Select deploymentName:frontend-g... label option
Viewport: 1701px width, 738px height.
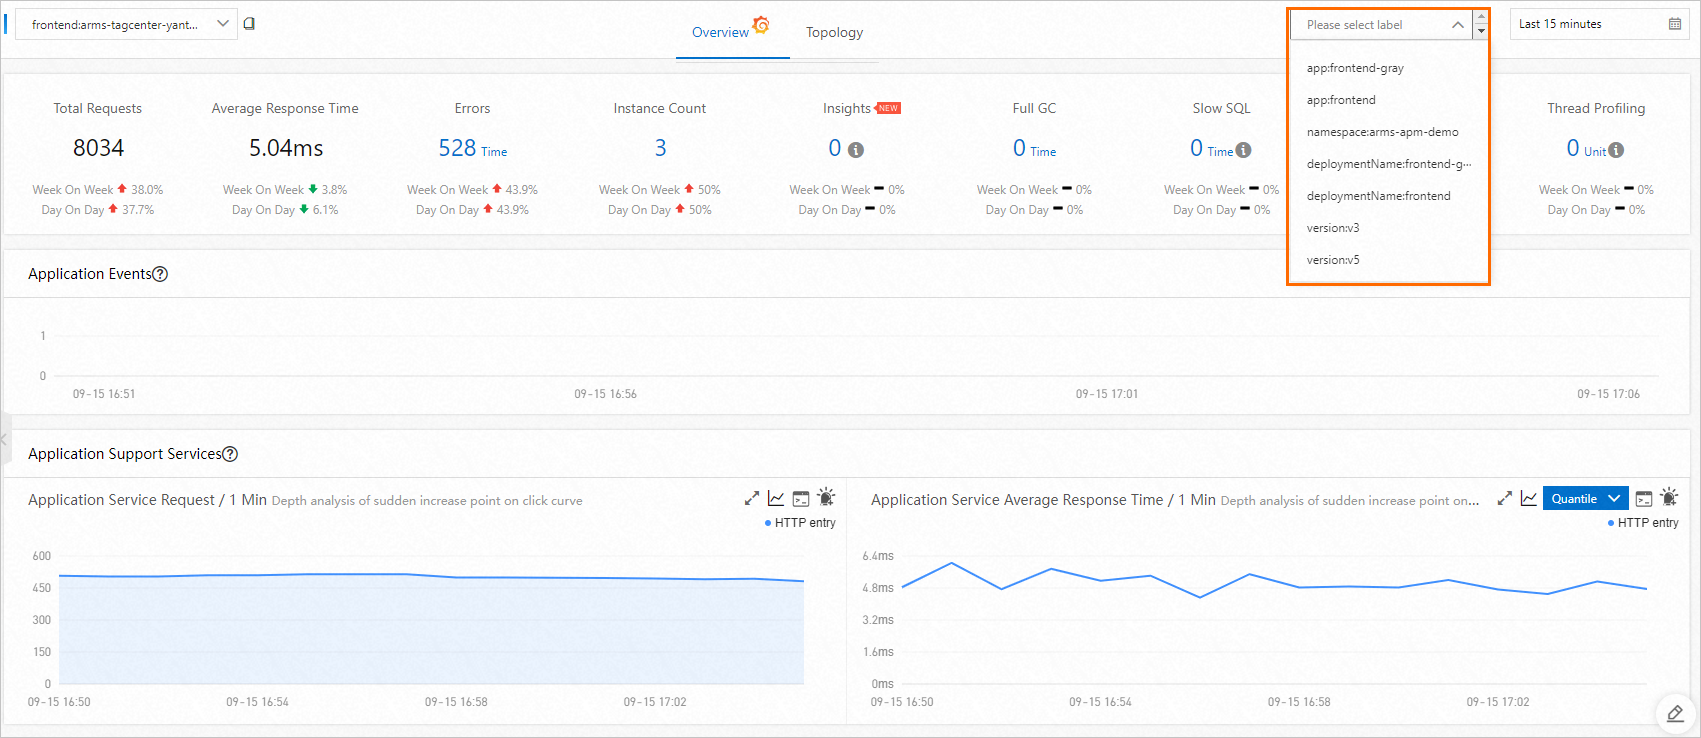click(1388, 164)
